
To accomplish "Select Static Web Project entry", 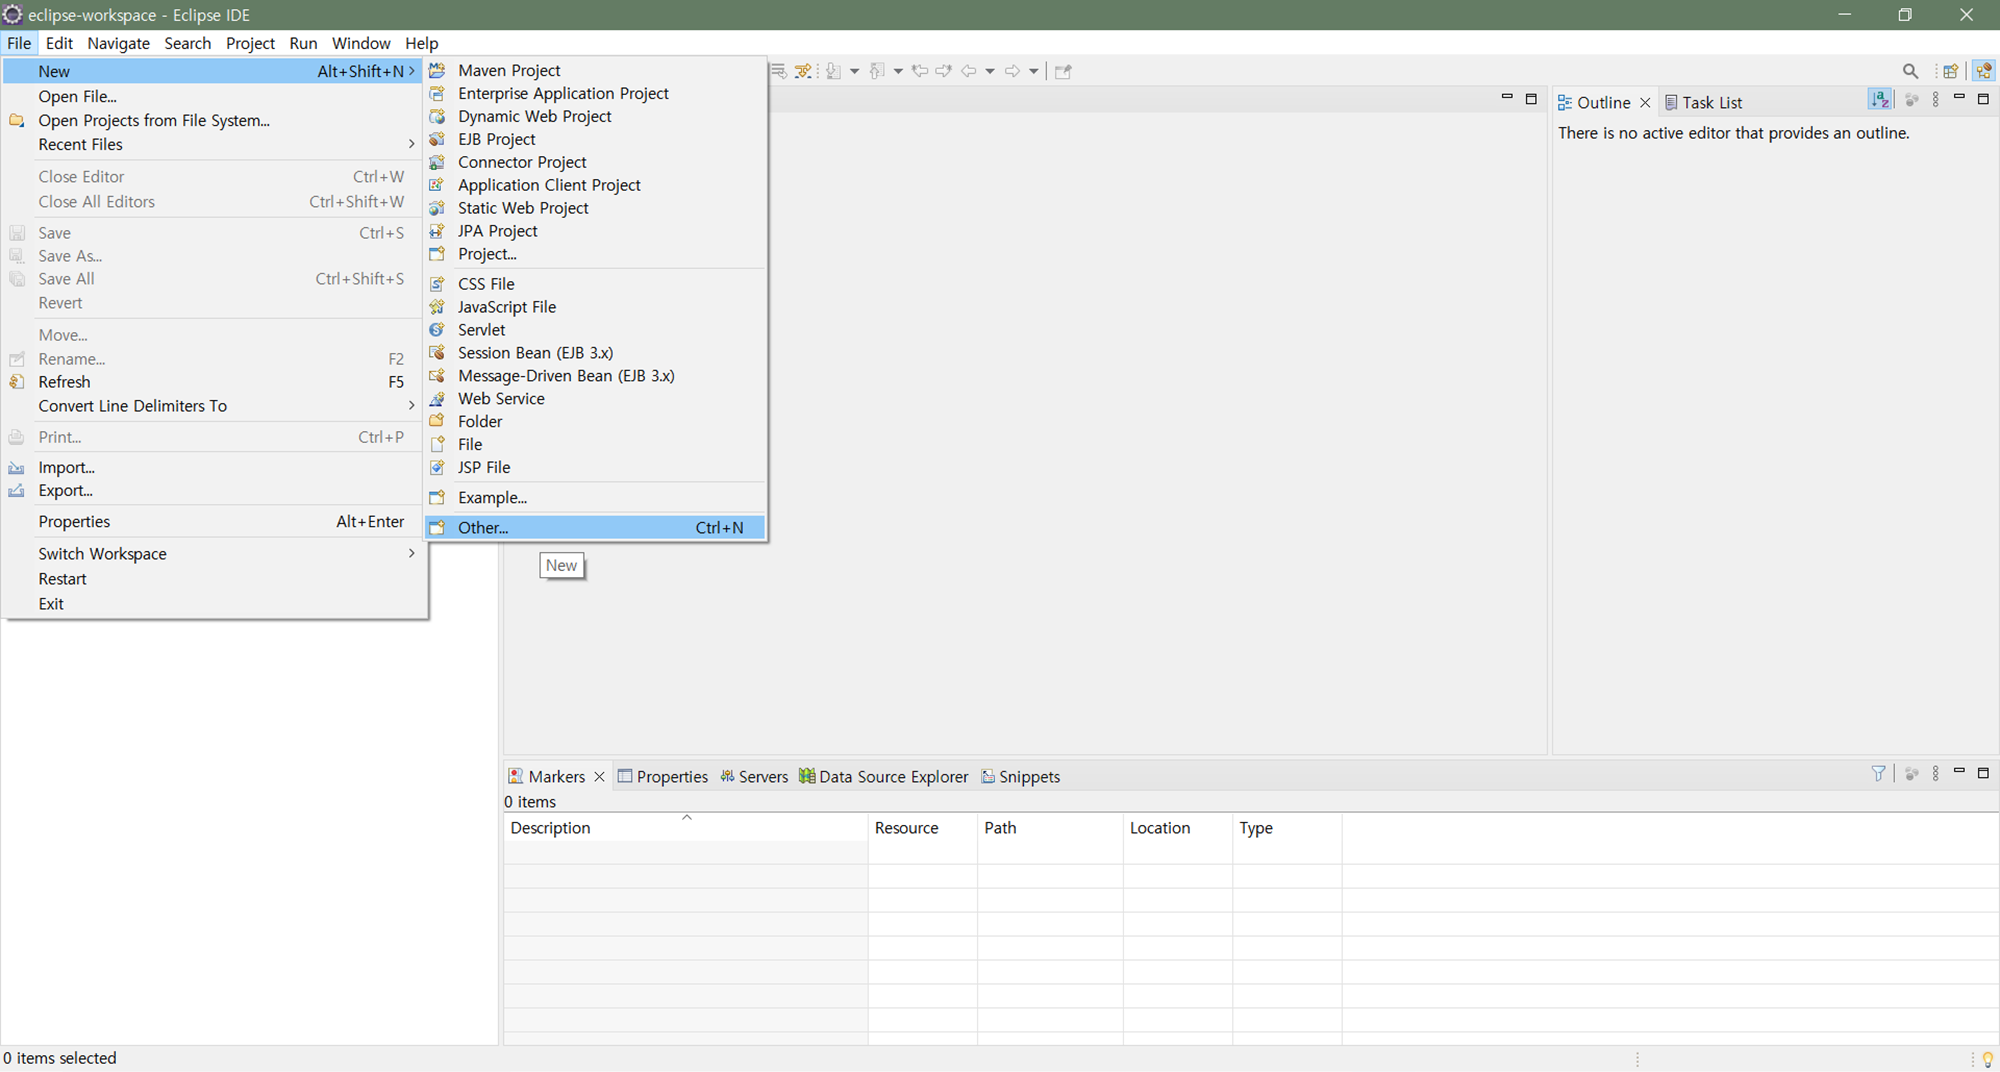I will pos(595,208).
